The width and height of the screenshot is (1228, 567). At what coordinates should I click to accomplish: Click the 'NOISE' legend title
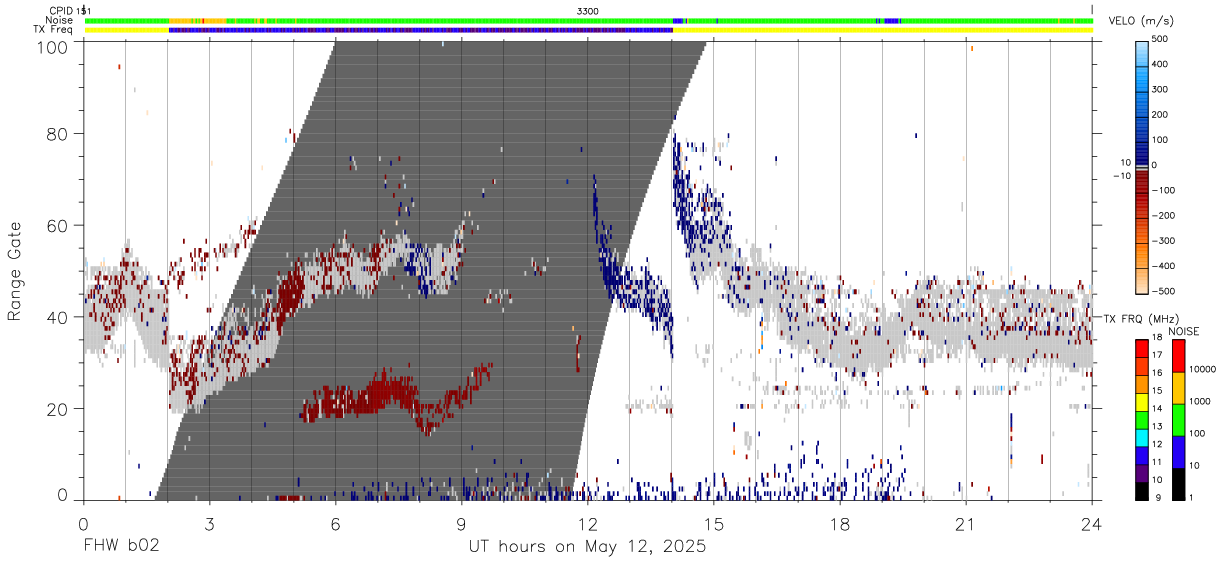coord(1184,331)
